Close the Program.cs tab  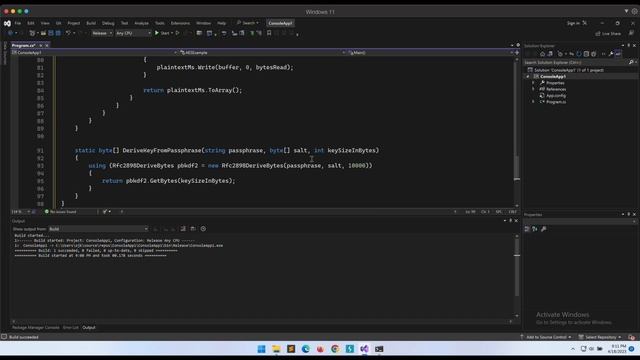tap(47, 45)
